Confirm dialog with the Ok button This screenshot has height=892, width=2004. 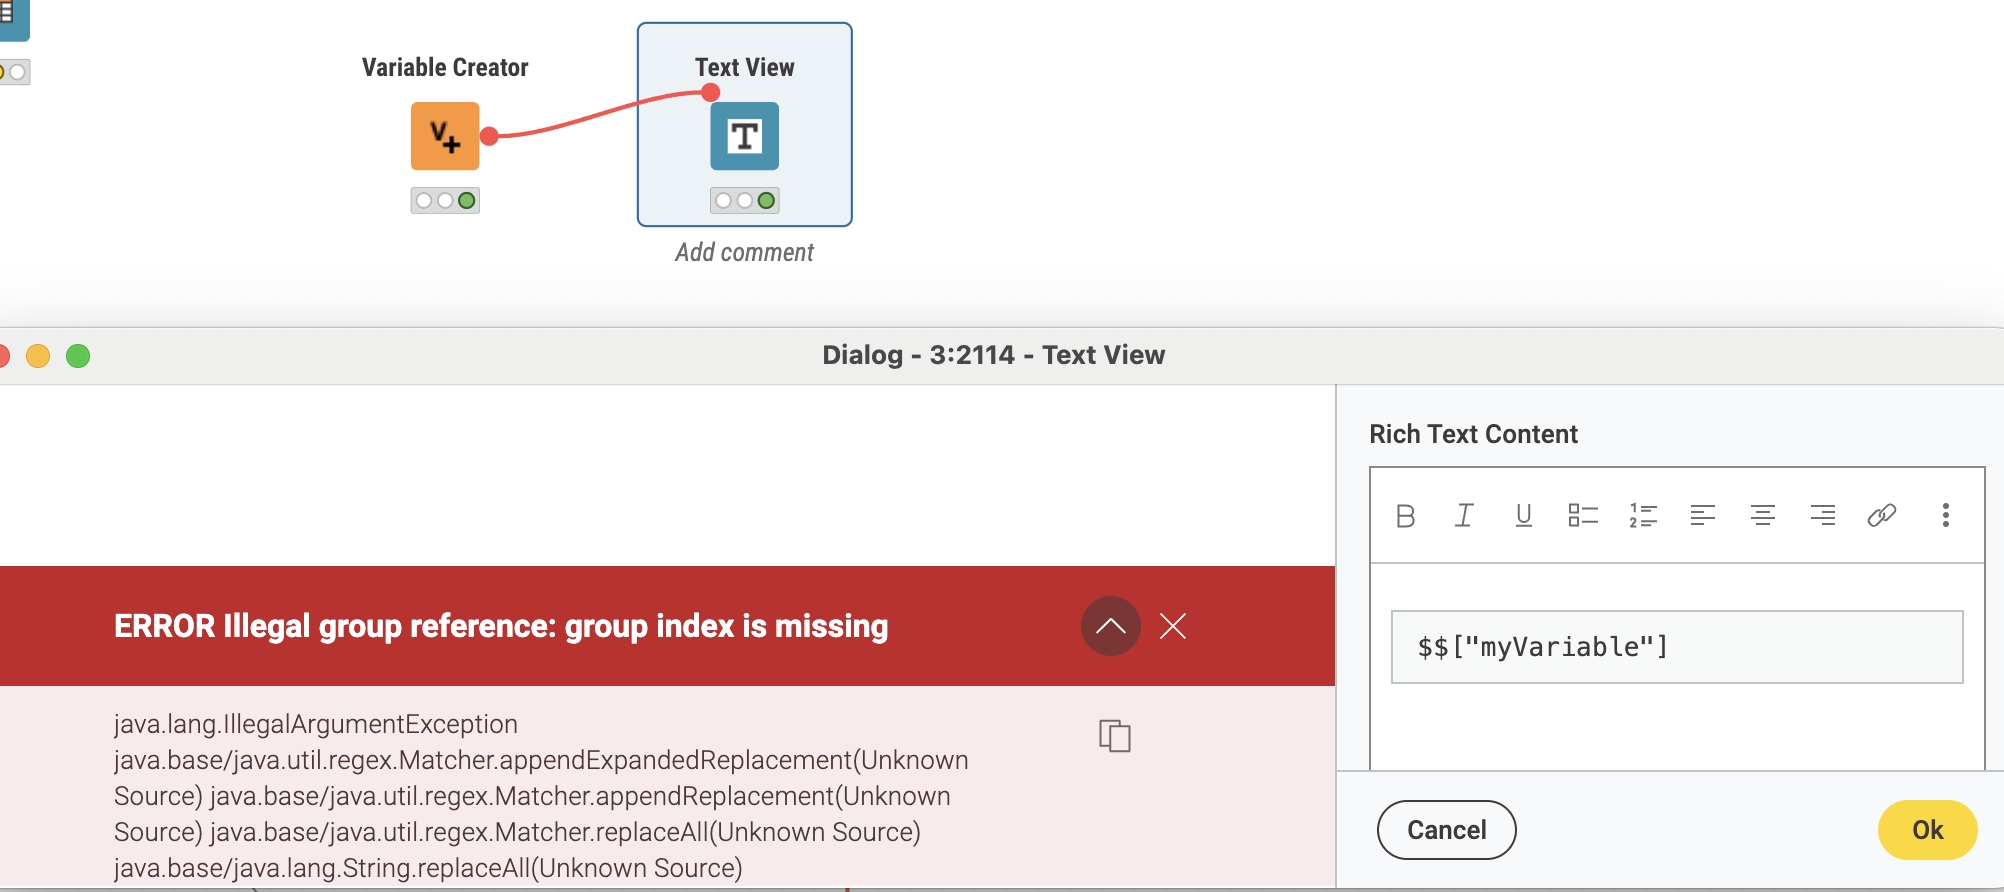pyautogui.click(x=1927, y=830)
